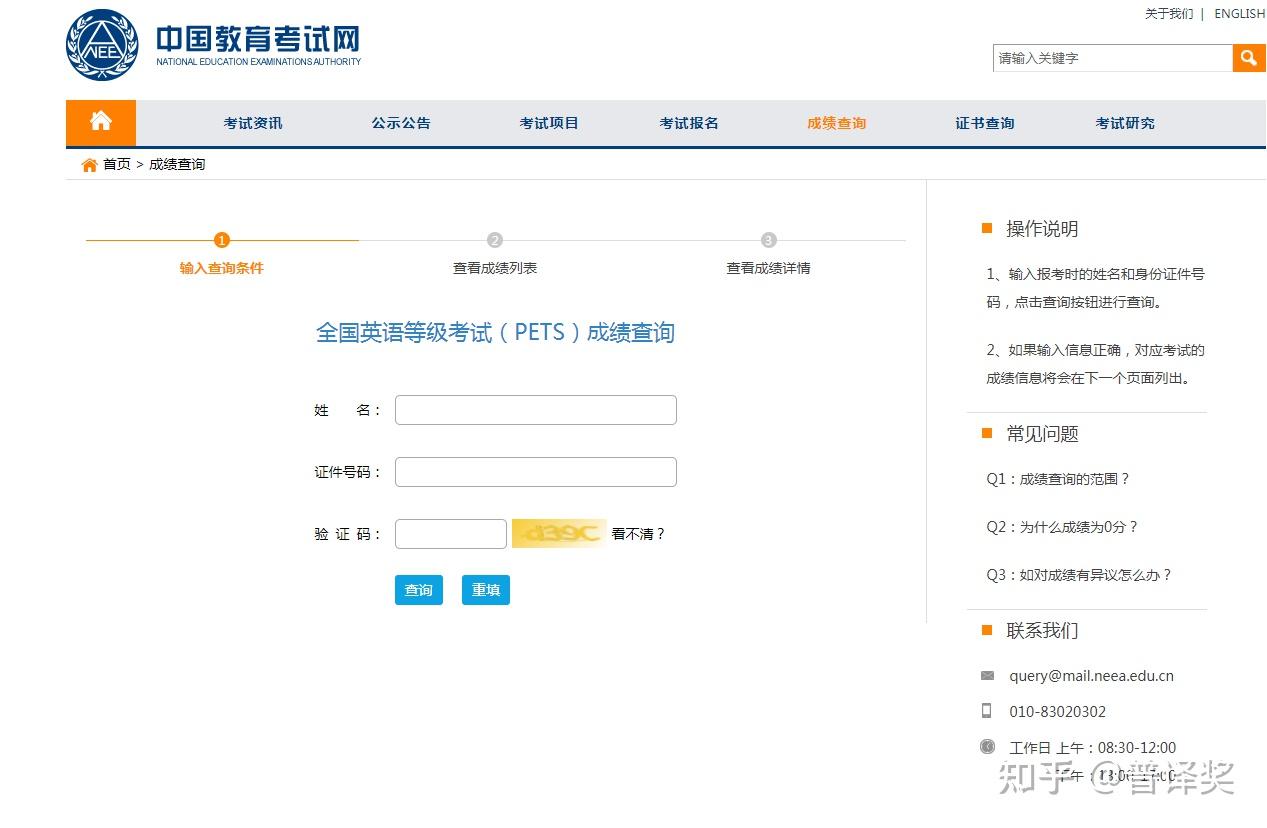Select the 成绩查询 navigation tab
Screen dimensions: 1267x828
tap(837, 123)
